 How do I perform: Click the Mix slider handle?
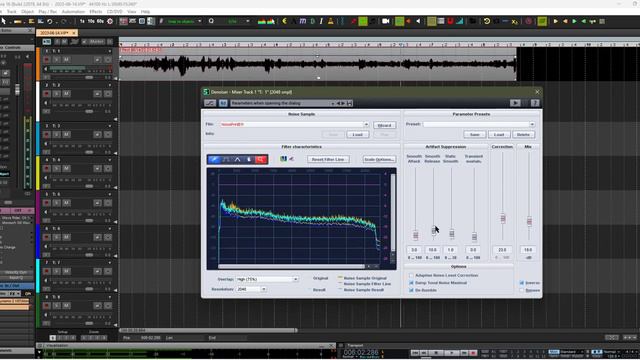529,221
